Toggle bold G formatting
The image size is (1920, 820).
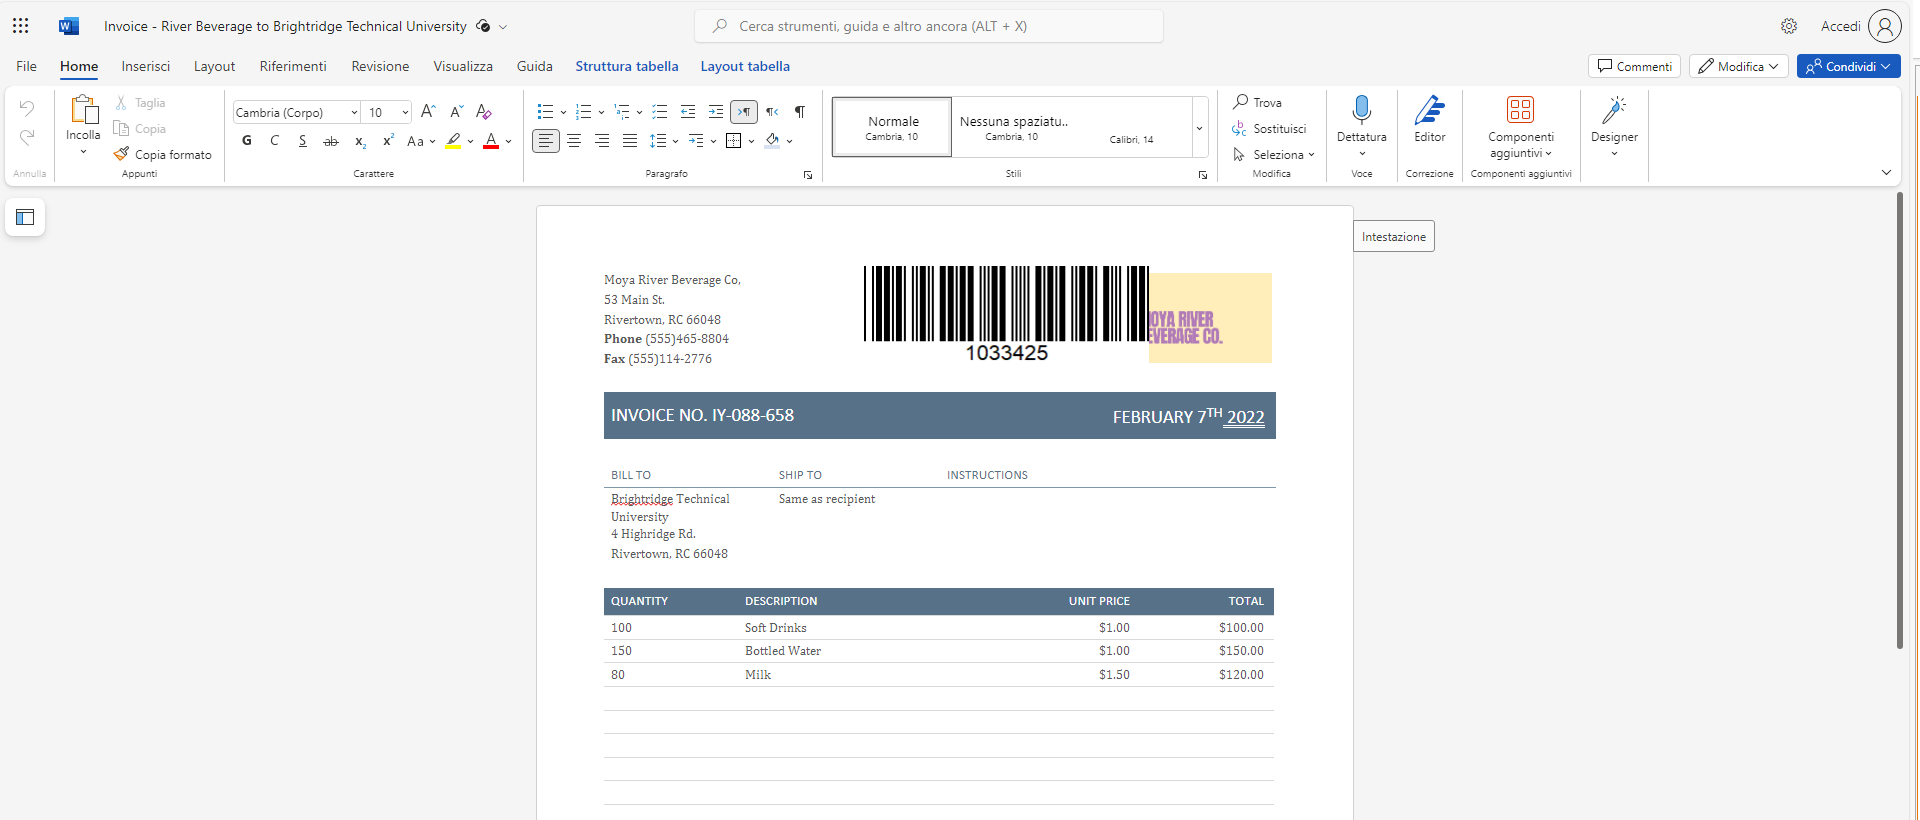tap(247, 141)
